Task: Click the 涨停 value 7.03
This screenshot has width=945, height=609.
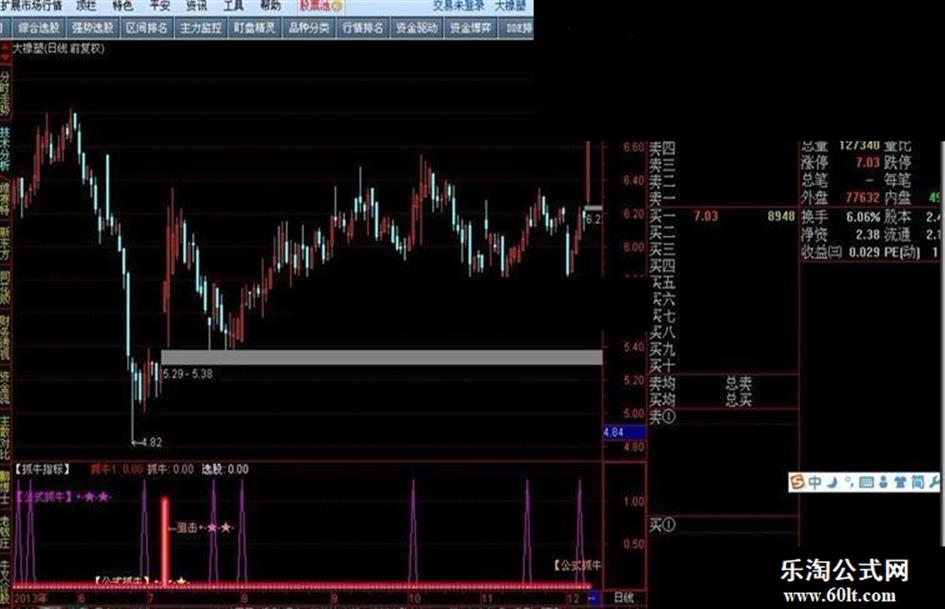Action: tap(868, 162)
